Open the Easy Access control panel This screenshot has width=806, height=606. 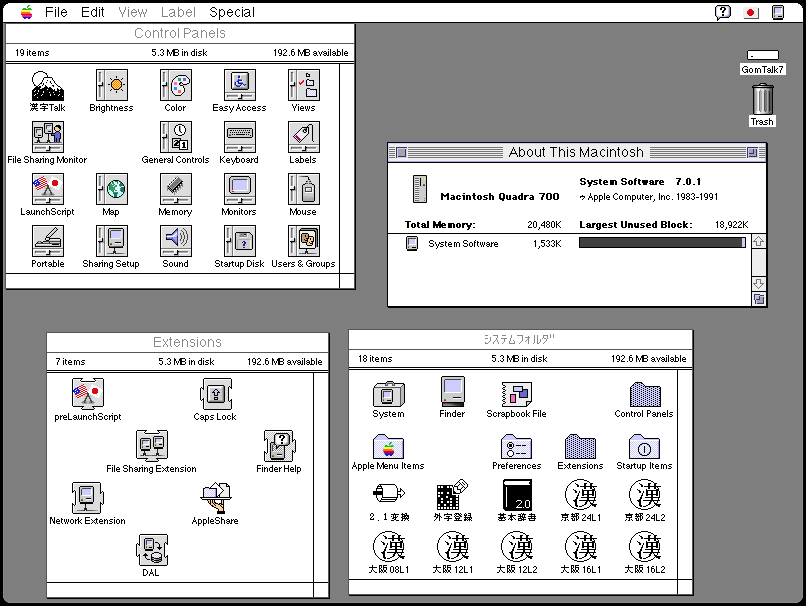pyautogui.click(x=240, y=85)
